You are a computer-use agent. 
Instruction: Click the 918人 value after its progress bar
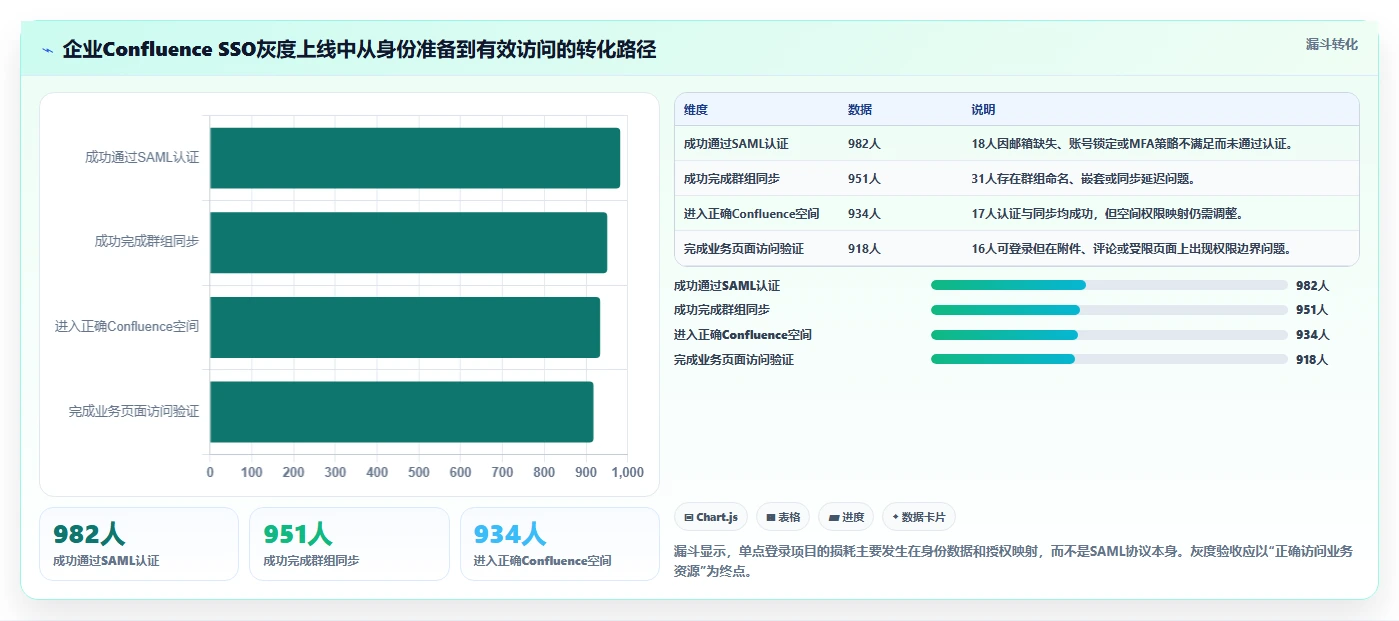(1312, 360)
